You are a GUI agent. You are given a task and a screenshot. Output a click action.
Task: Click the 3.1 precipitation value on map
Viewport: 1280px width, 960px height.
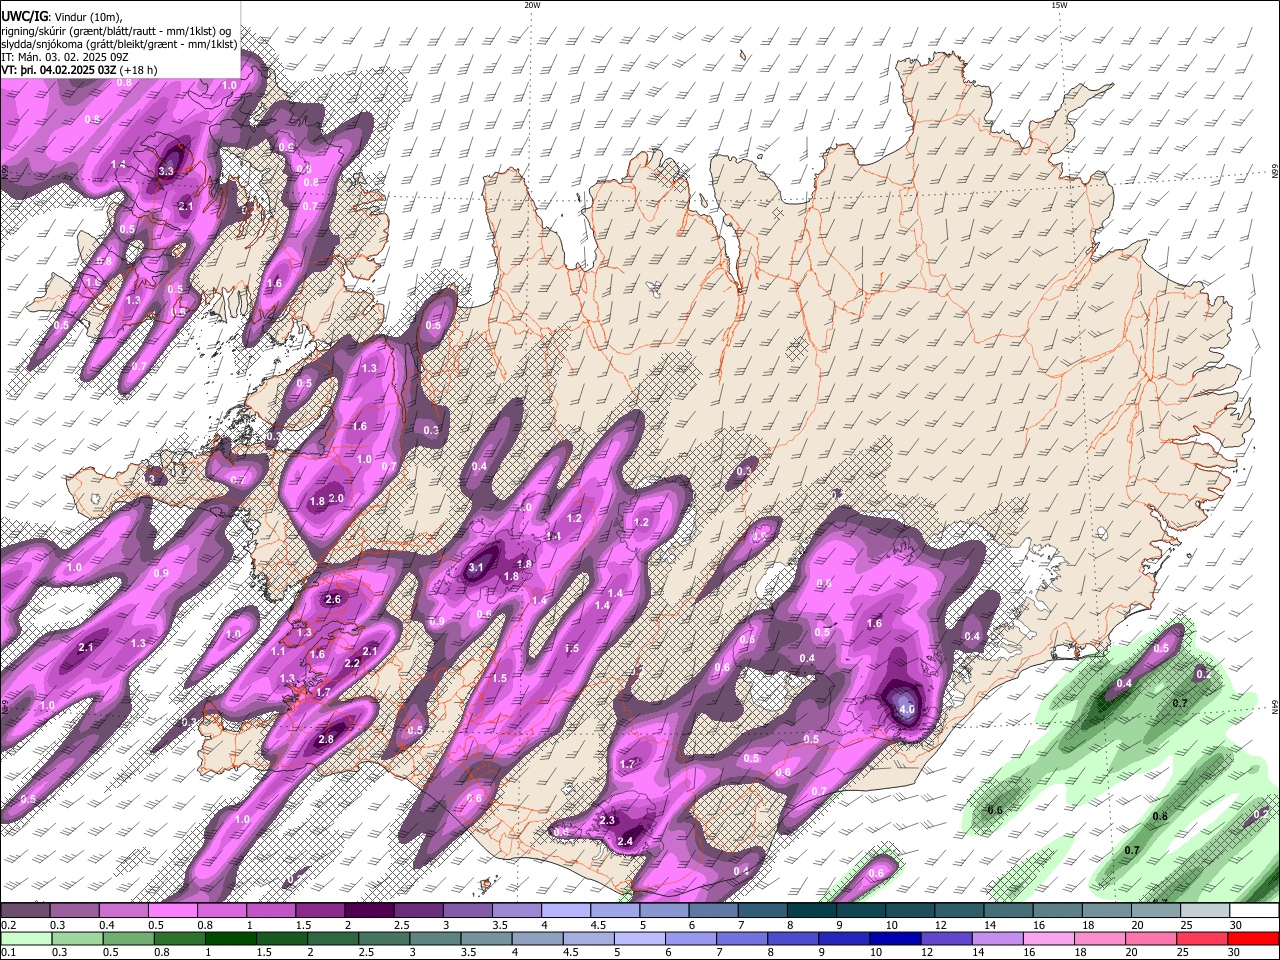click(x=476, y=568)
